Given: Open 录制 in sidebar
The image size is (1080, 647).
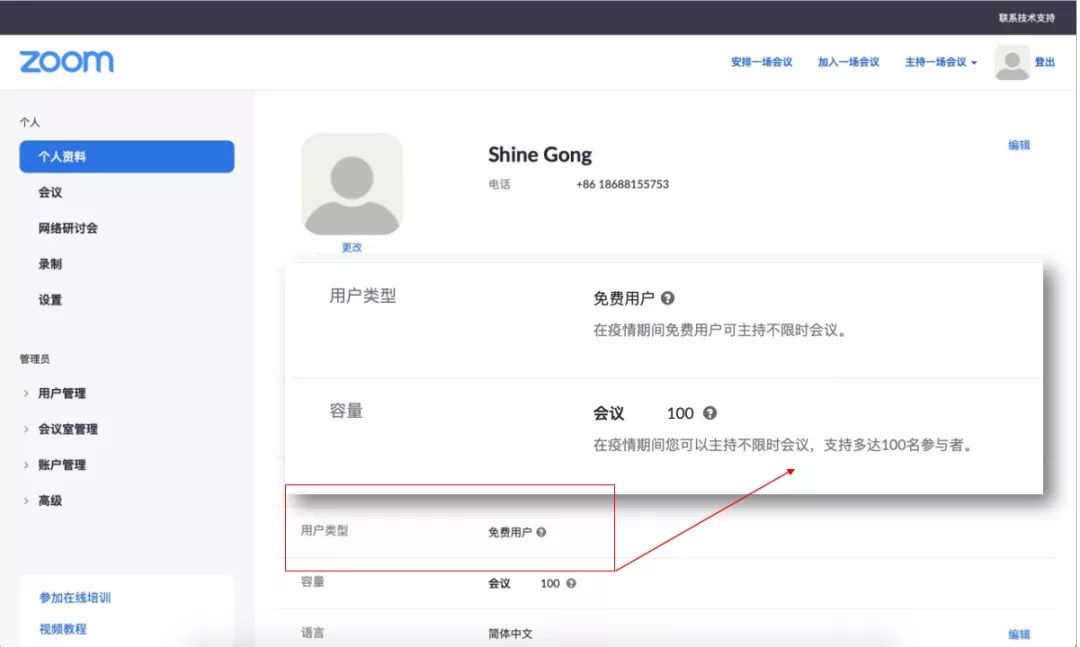Looking at the screenshot, I should (50, 264).
